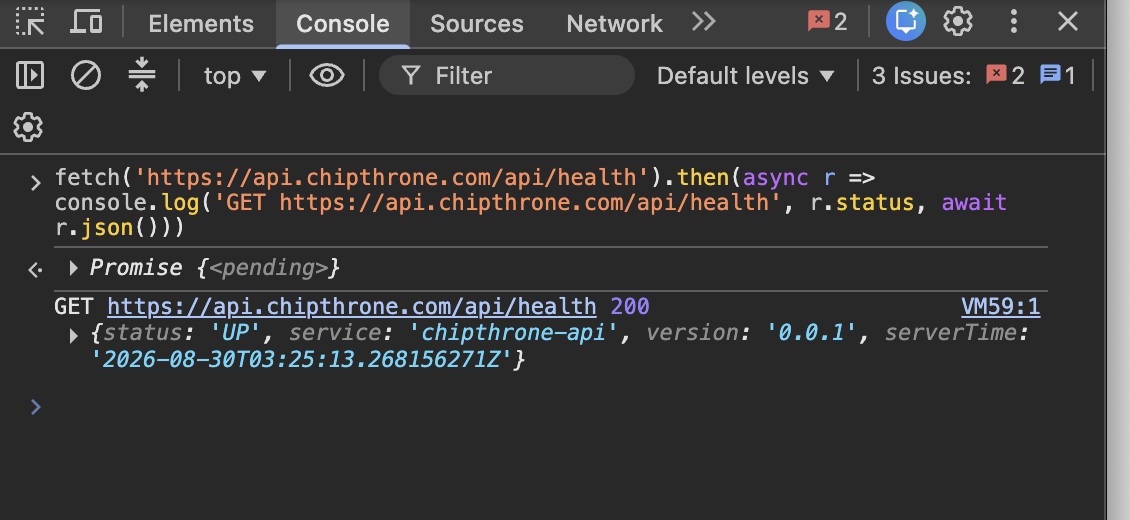Click the 'chipthrone-api' service value
This screenshot has height=520, width=1130.
(513, 333)
